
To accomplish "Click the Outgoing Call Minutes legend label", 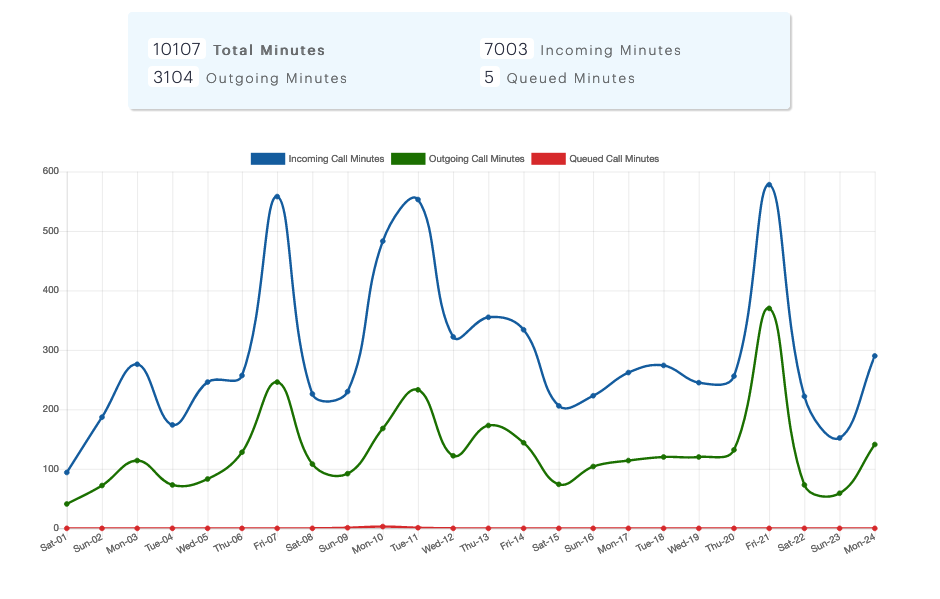I will (x=477, y=159).
